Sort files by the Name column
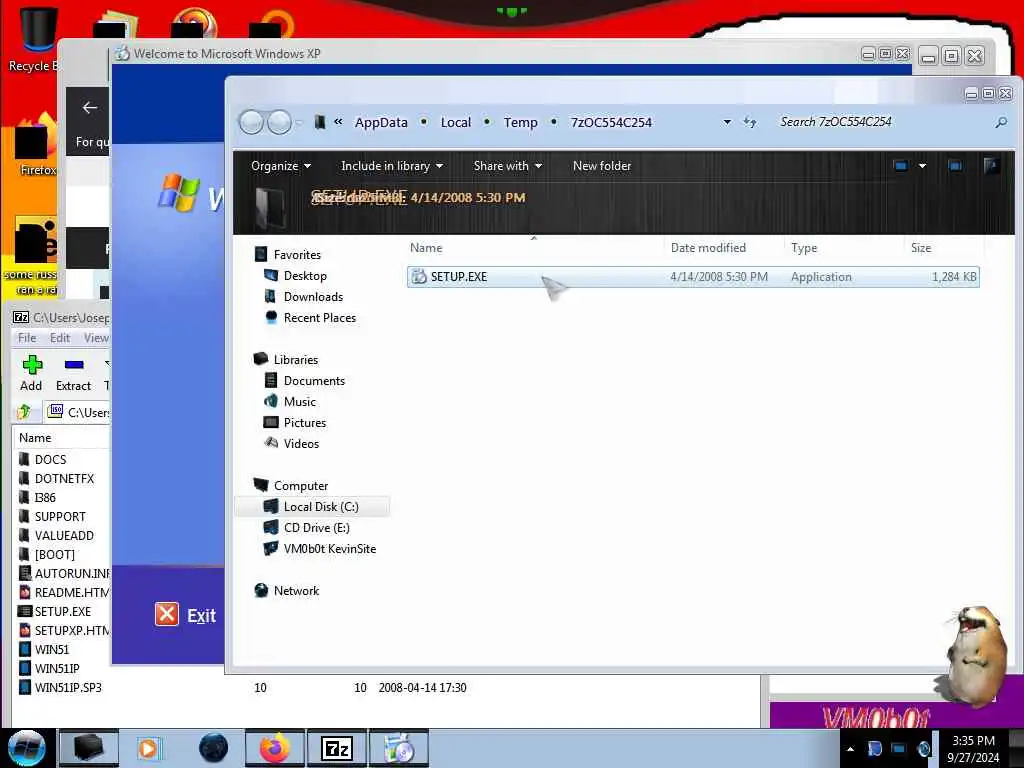The image size is (1024, 768). (534, 248)
